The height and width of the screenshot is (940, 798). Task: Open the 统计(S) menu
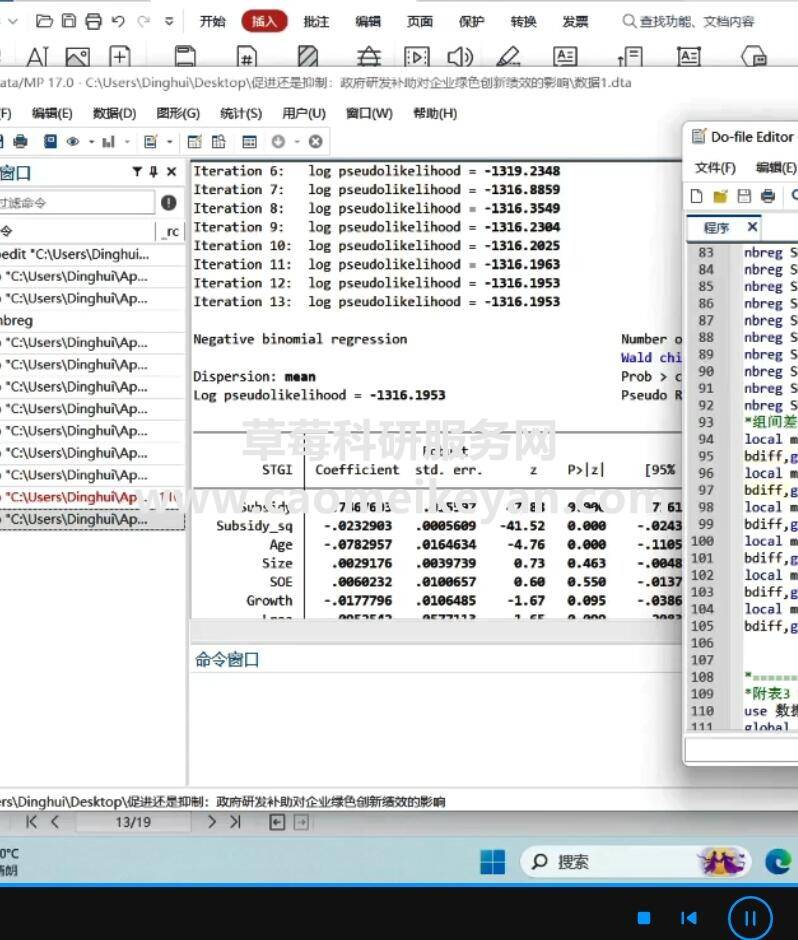pos(240,113)
